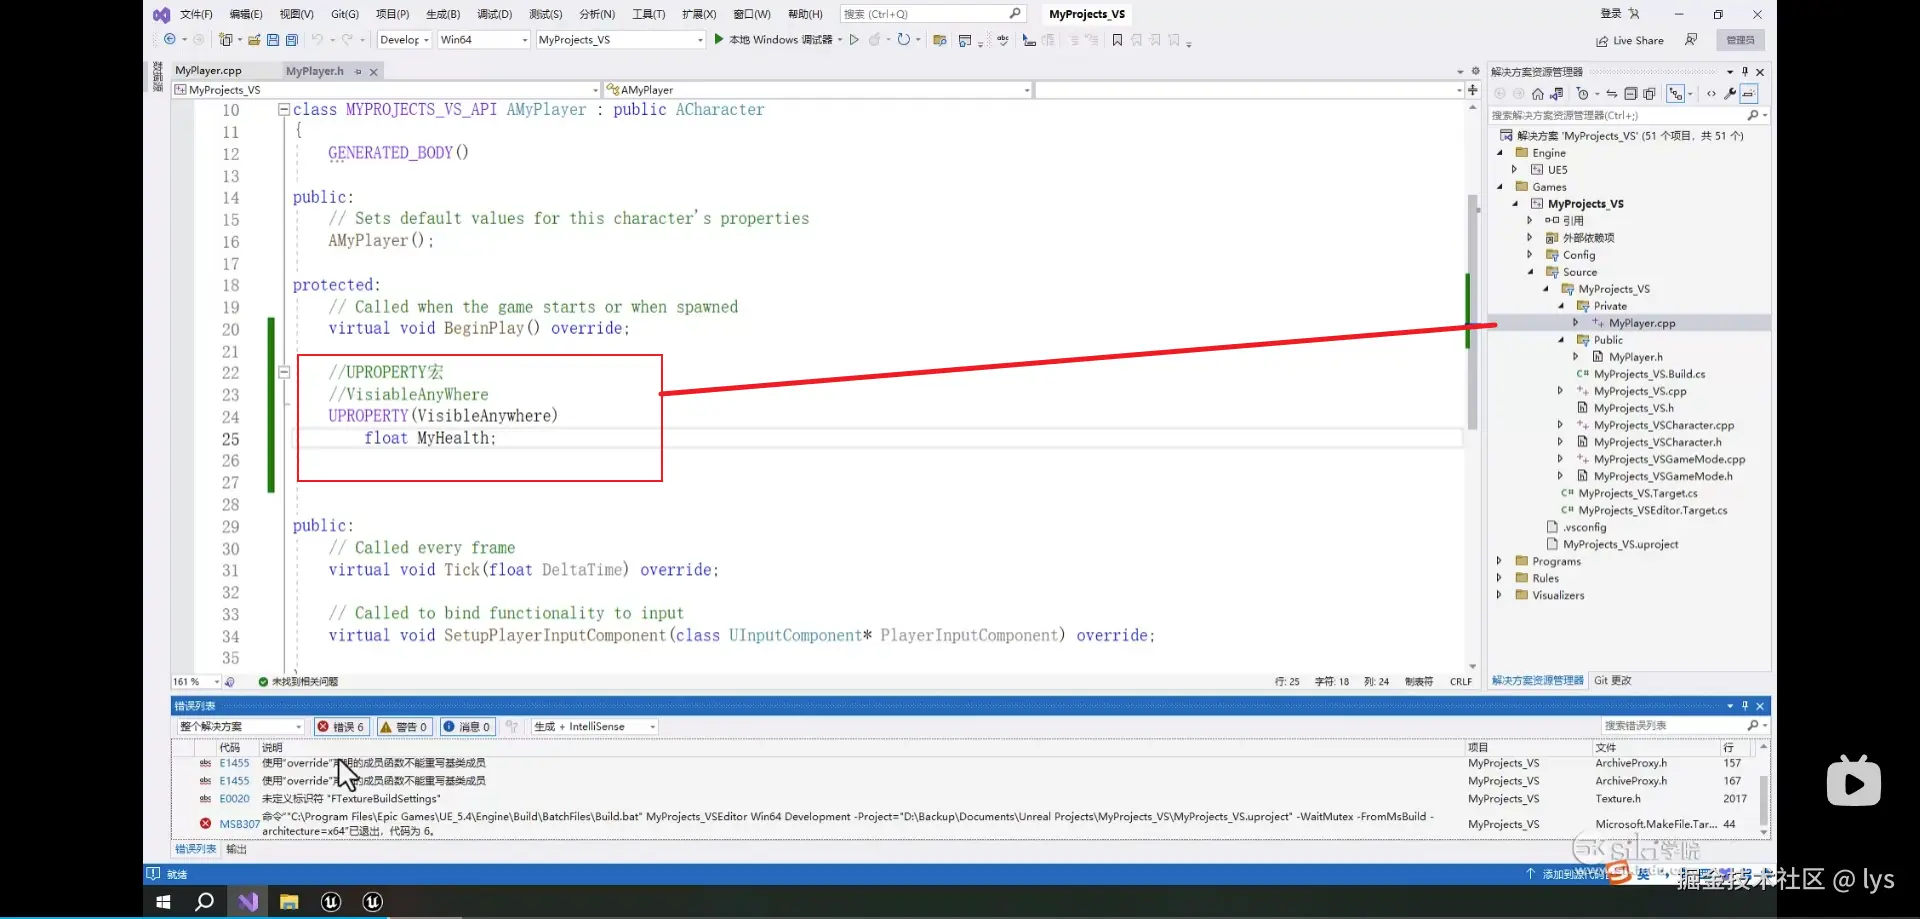The height and width of the screenshot is (919, 1920).
Task: Pin the Solution Explorer panel
Action: tap(1745, 72)
